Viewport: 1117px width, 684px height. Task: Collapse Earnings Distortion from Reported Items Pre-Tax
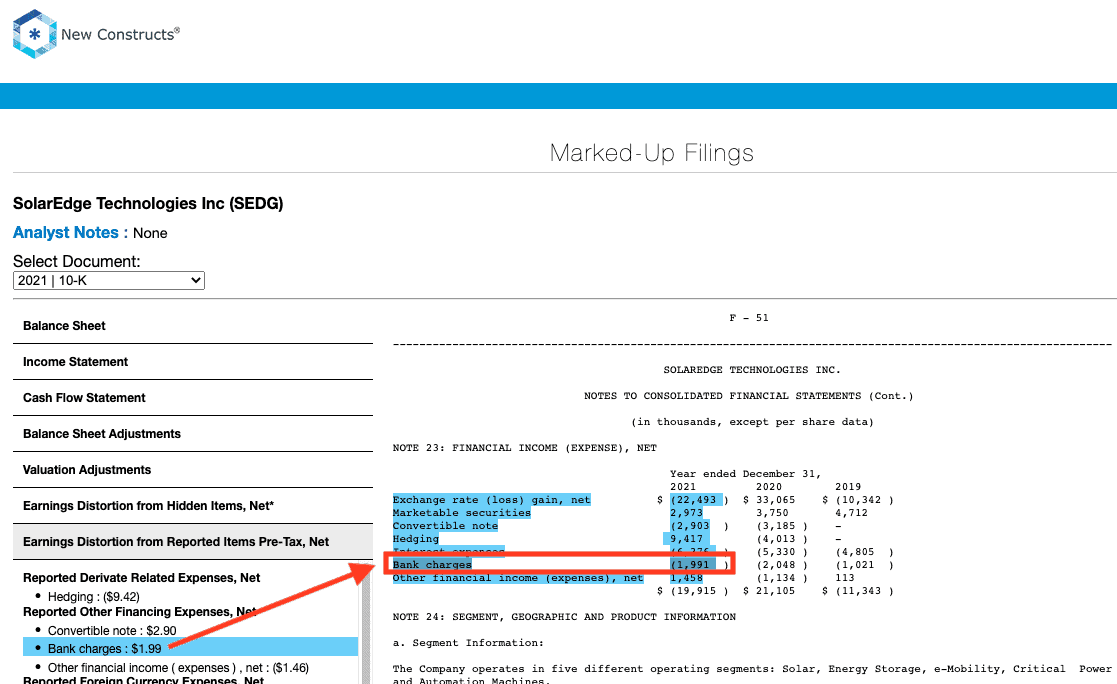[x=193, y=542]
